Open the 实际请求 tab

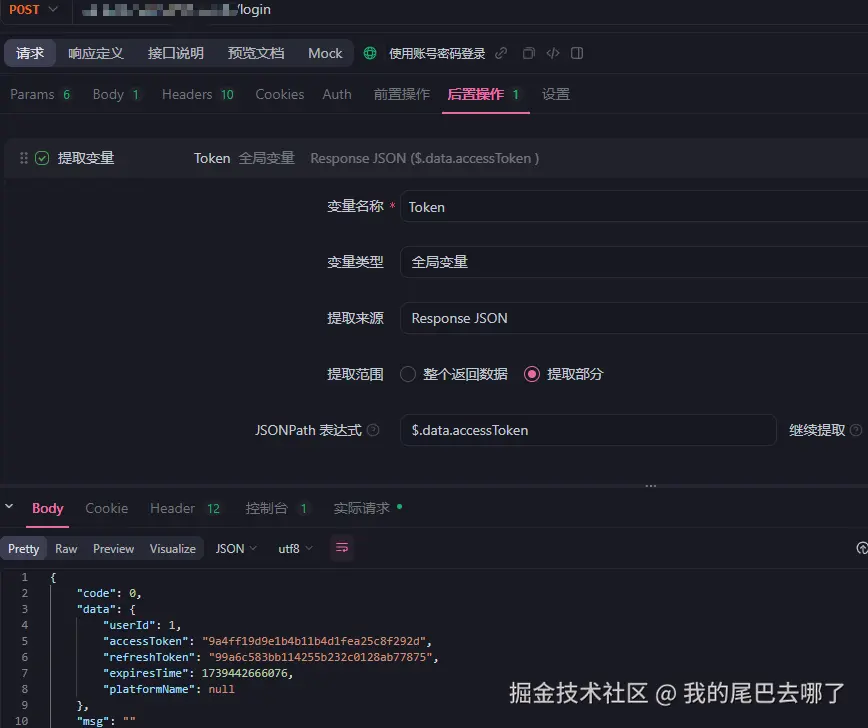click(368, 508)
